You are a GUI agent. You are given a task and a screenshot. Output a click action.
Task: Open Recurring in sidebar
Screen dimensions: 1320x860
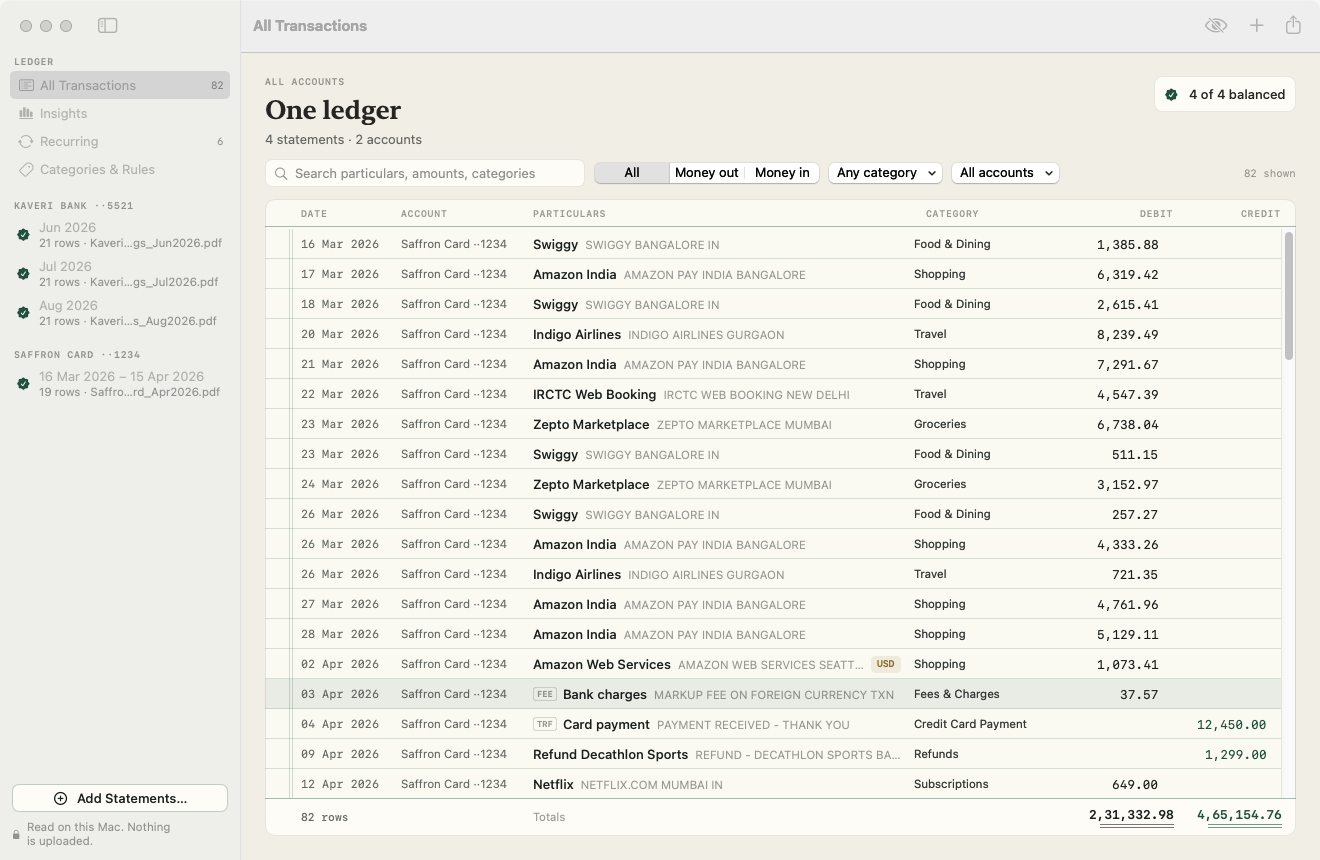[x=120, y=141]
